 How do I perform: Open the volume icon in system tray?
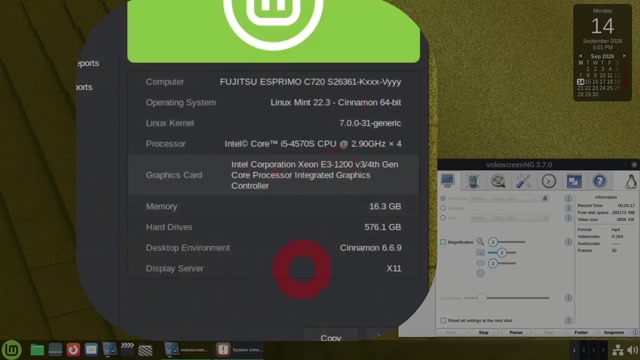click(633, 350)
